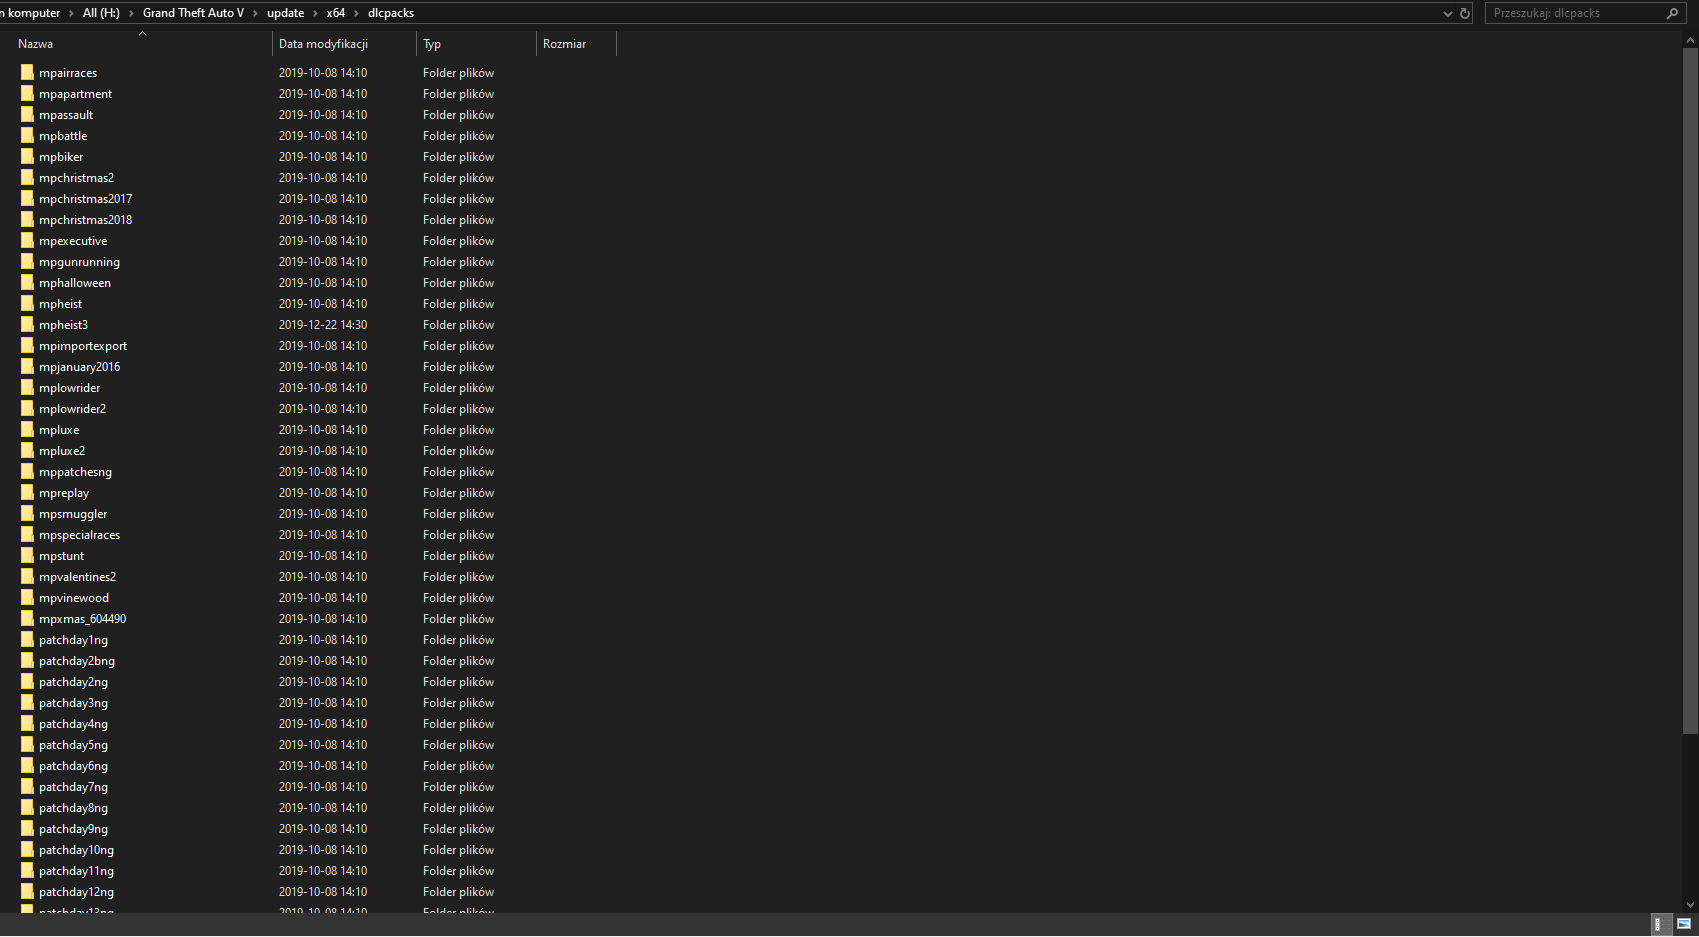This screenshot has width=1699, height=937.
Task: Expand the chevron after Grand Theft Auto V
Action: click(x=255, y=13)
